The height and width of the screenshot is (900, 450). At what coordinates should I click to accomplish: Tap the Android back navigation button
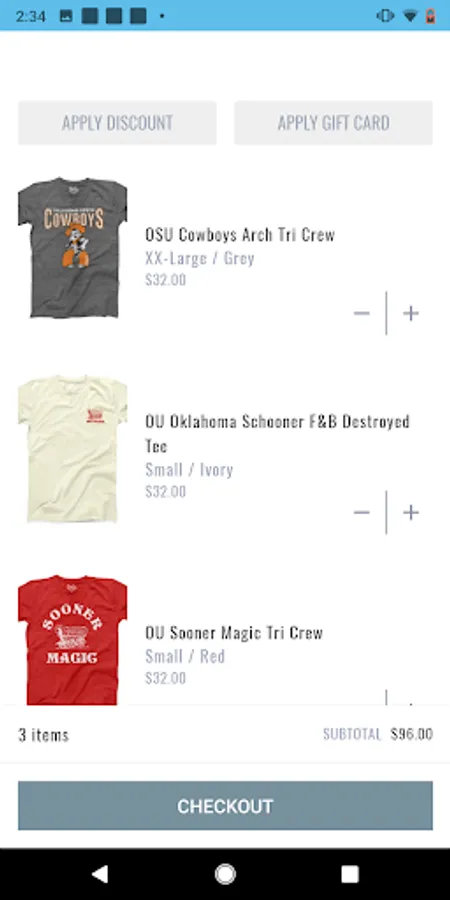pyautogui.click(x=100, y=874)
